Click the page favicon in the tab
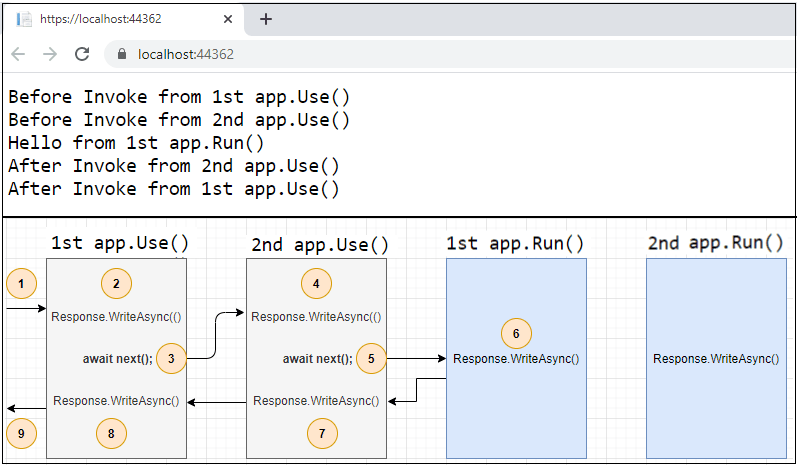This screenshot has height=465, width=797. click(x=24, y=19)
